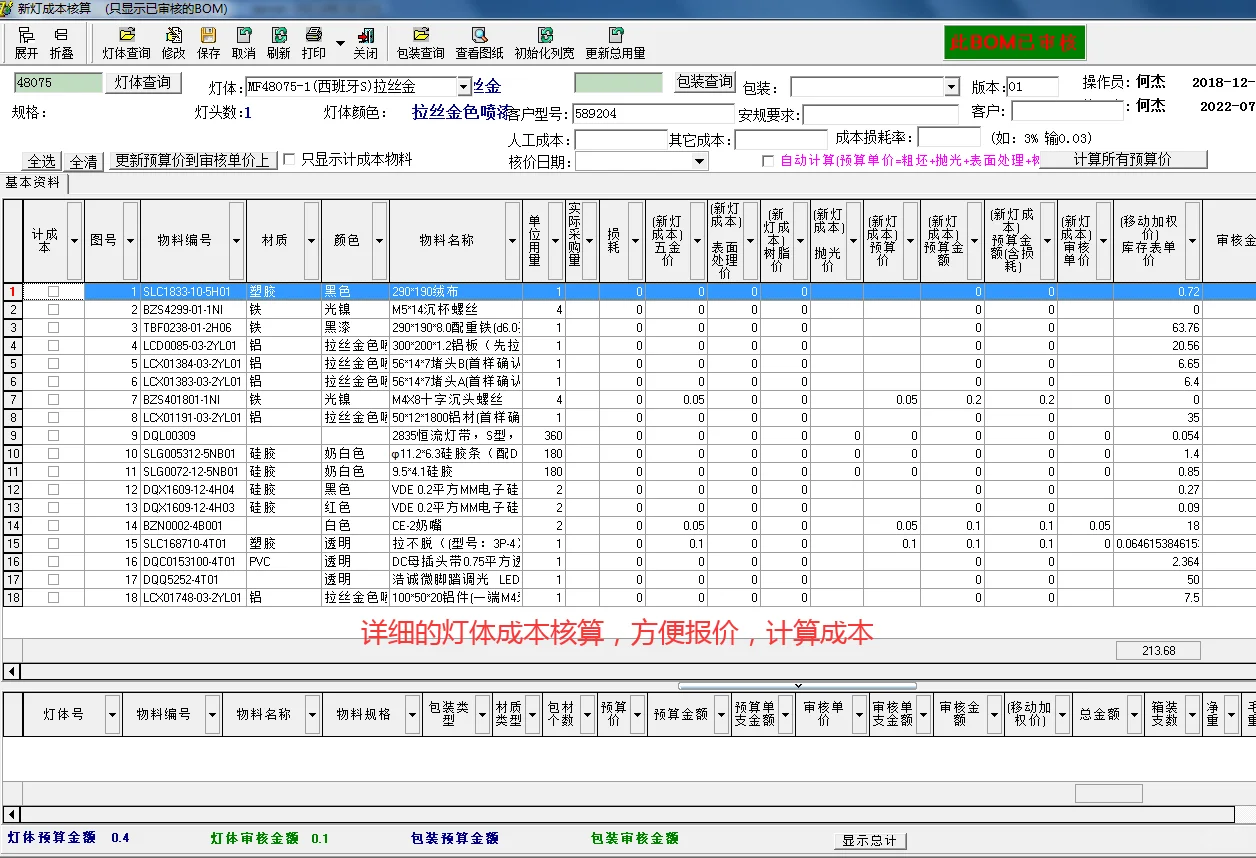Click the 版本 field showing 01
Screen dimensions: 1256x858
pos(1032,87)
